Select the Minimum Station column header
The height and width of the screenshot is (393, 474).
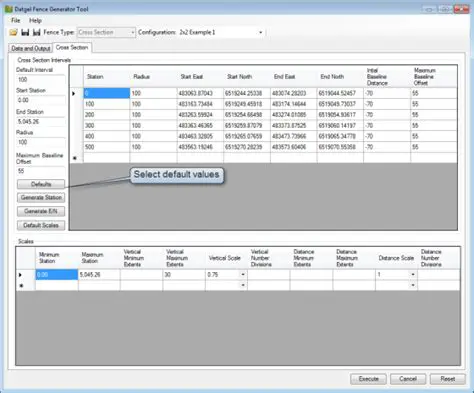pyautogui.click(x=57, y=258)
